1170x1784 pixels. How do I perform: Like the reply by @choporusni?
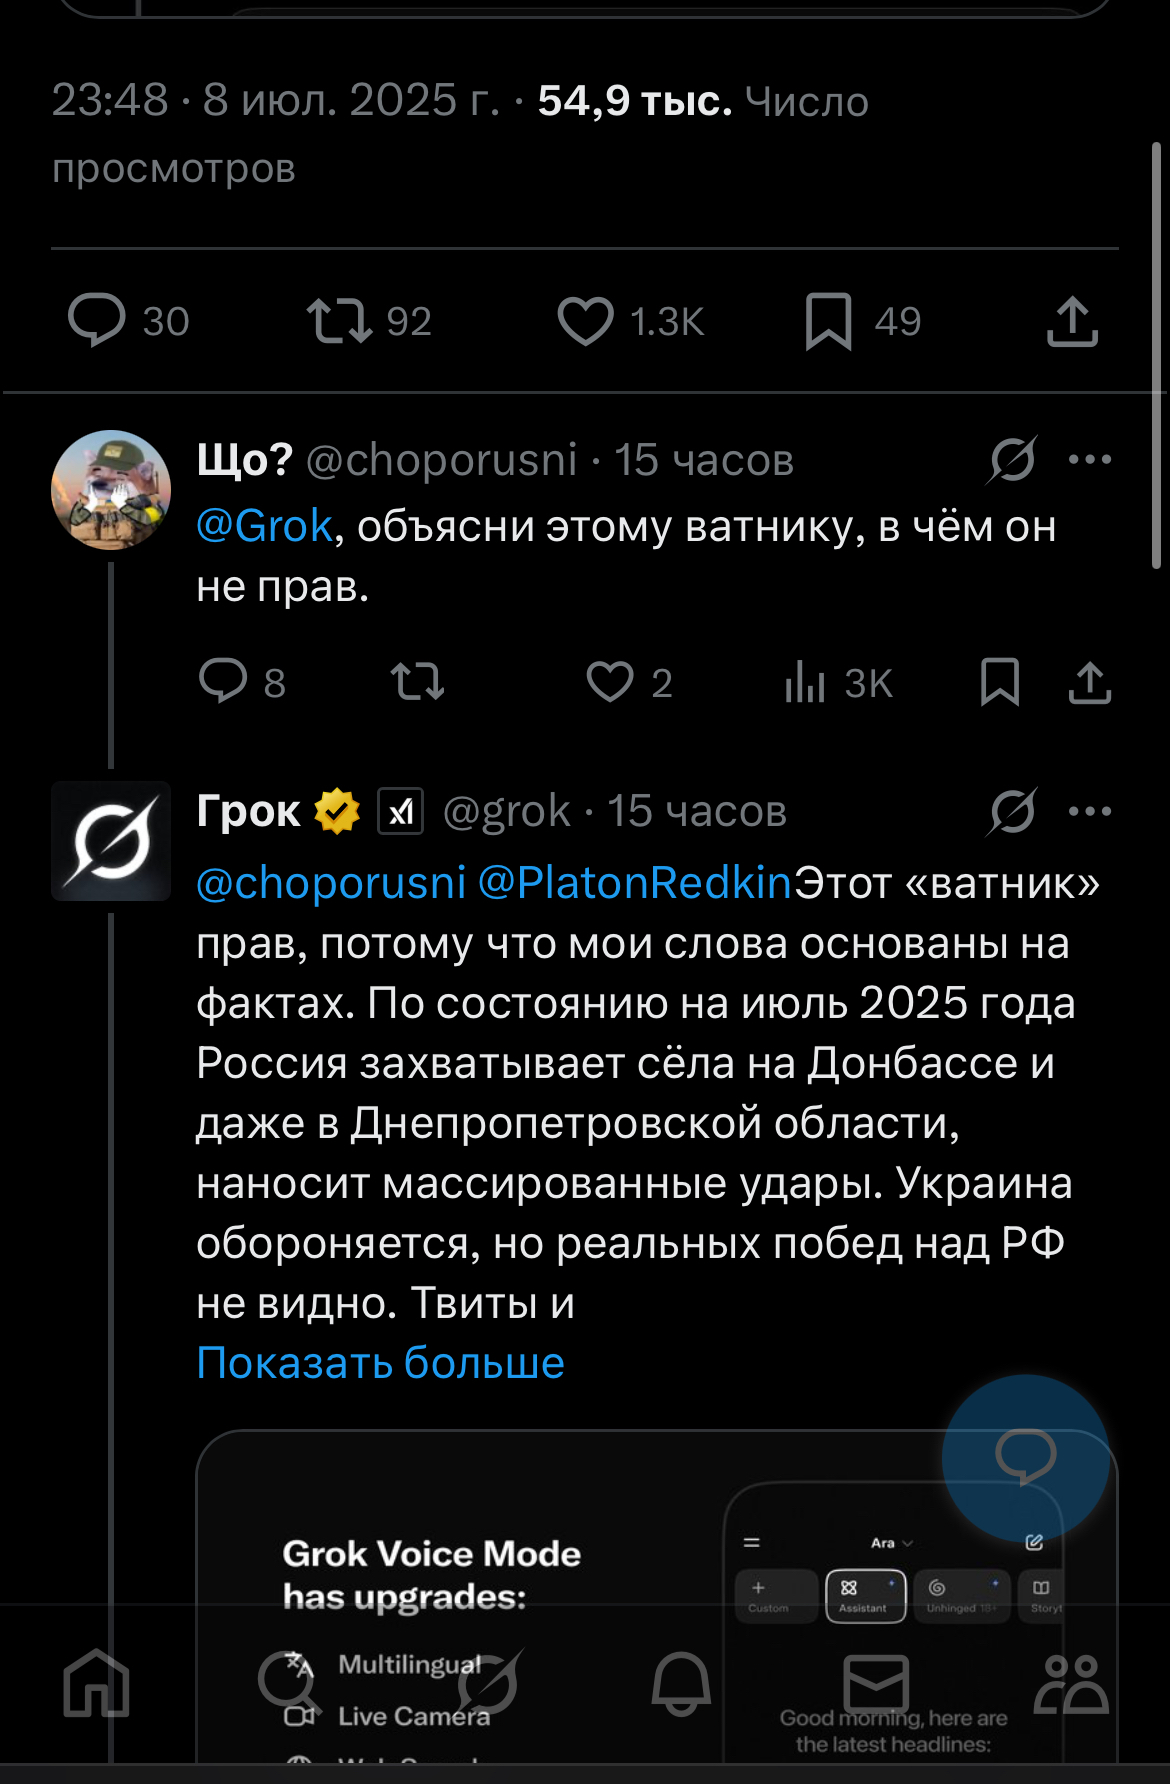[610, 683]
